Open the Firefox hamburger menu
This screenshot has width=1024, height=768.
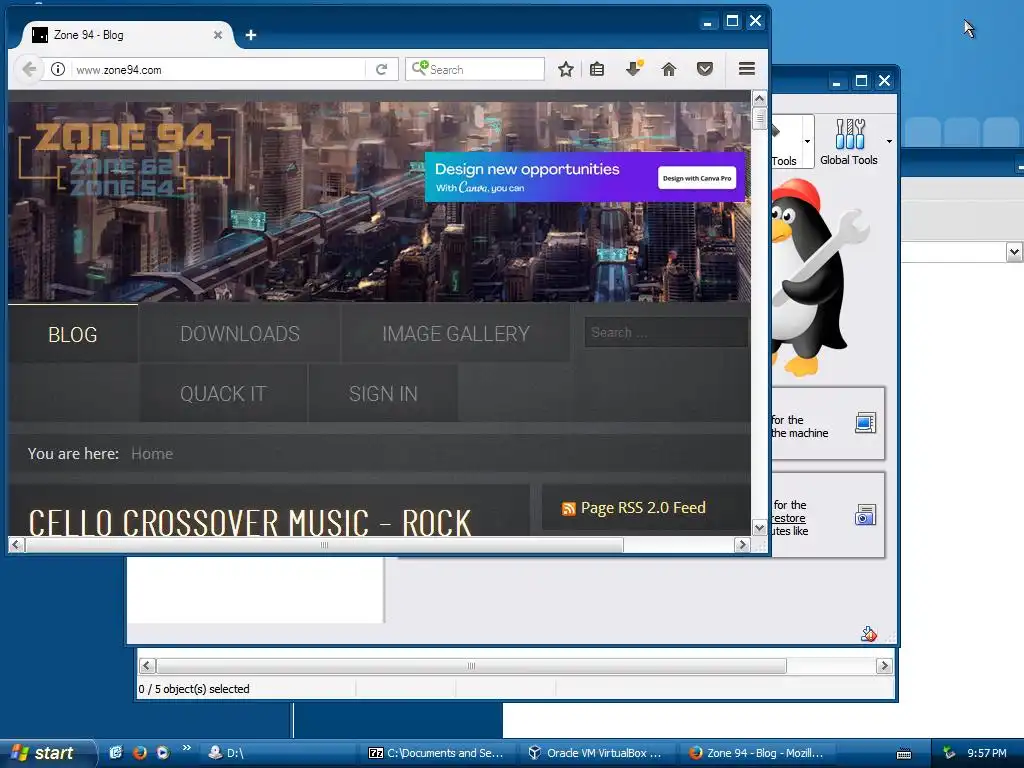pos(746,69)
